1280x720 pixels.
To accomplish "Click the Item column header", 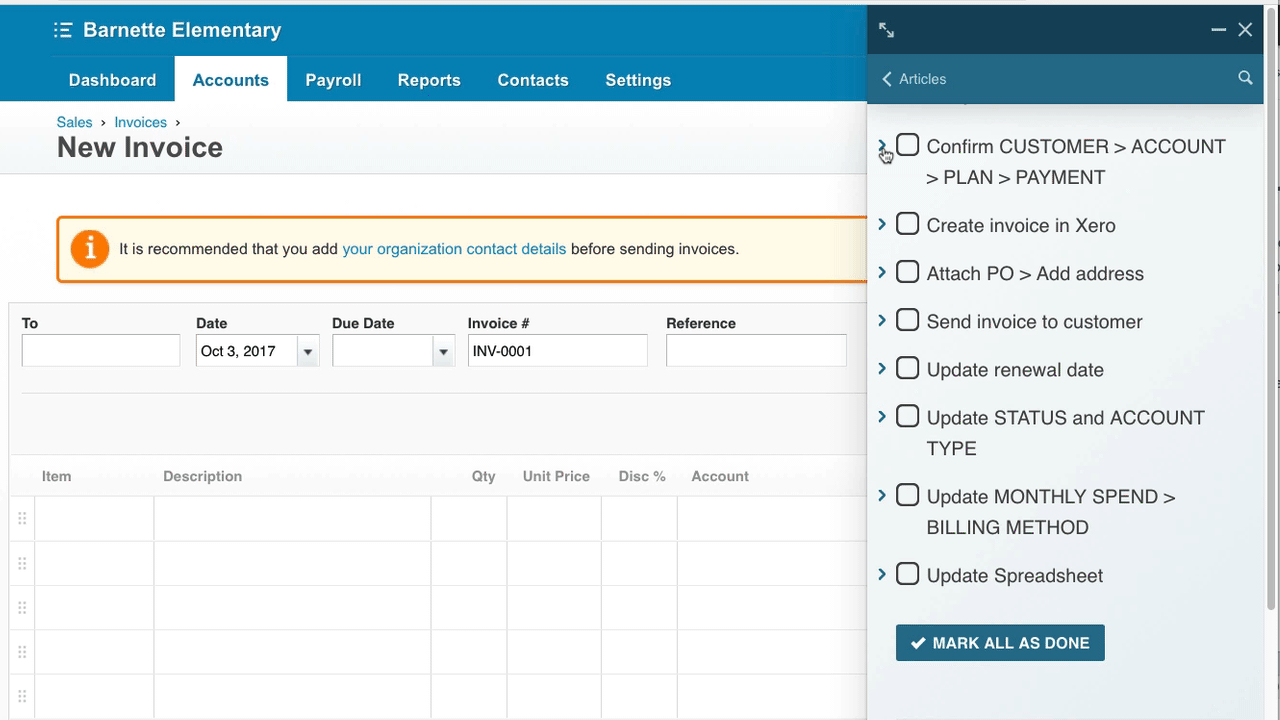I will point(56,476).
